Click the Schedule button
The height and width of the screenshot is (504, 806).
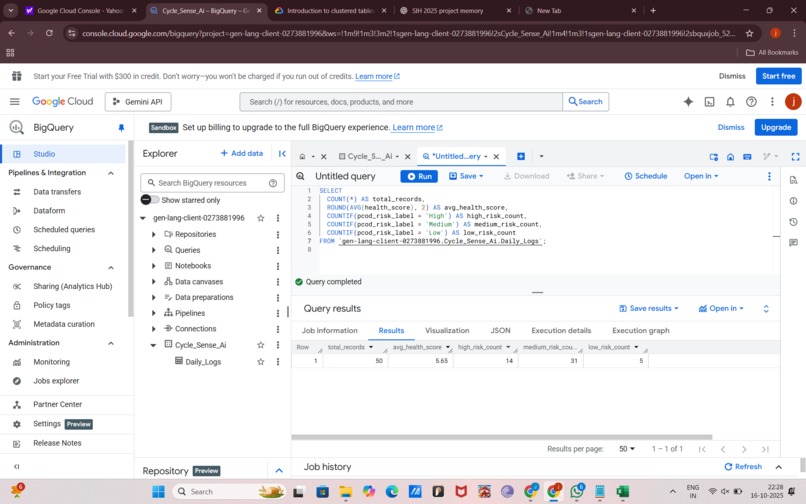[646, 176]
